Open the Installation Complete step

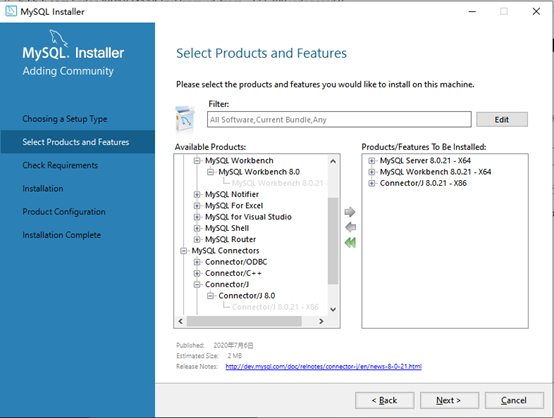61,235
